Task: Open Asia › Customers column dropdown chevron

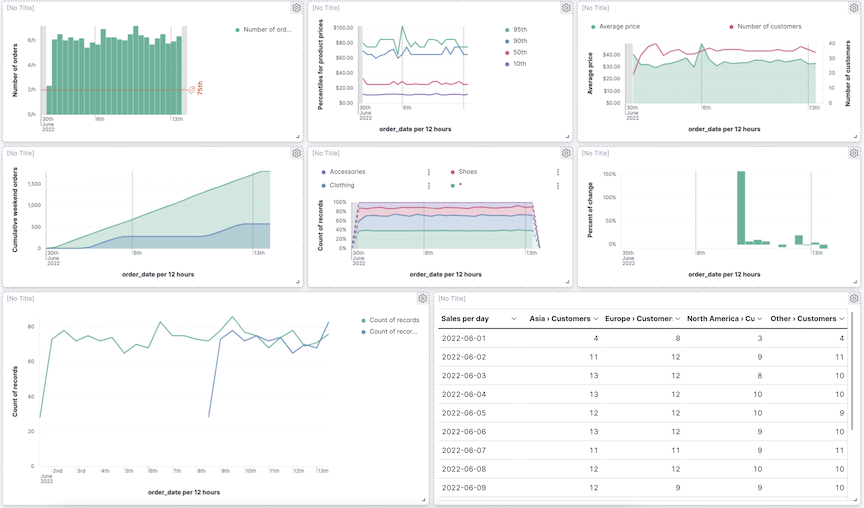Action: pyautogui.click(x=596, y=318)
